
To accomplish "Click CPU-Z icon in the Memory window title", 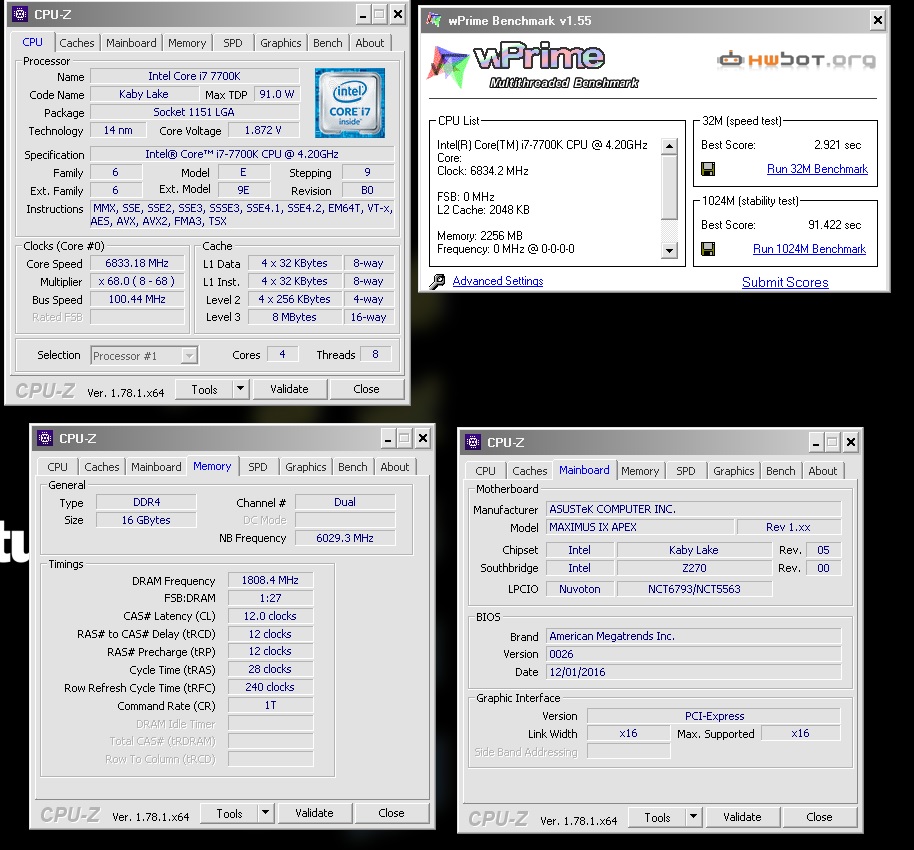I will (x=45, y=438).
